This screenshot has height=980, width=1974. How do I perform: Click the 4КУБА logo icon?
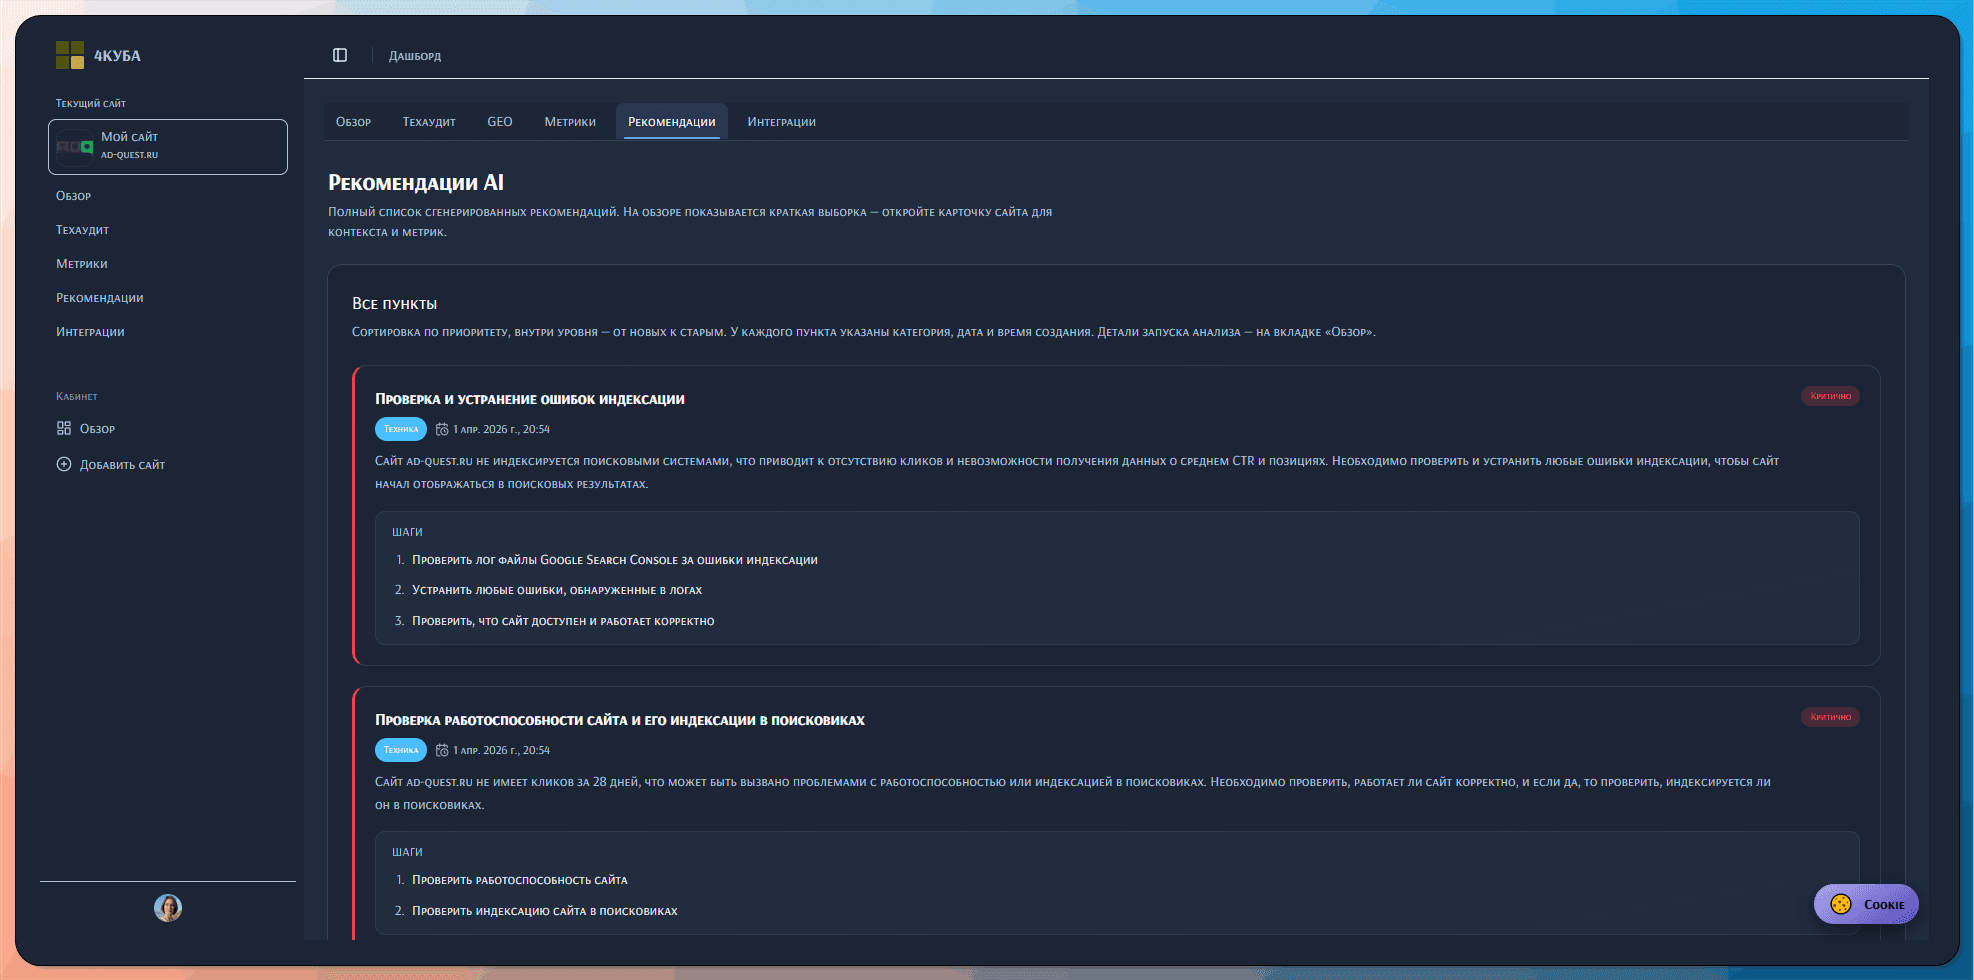point(70,55)
